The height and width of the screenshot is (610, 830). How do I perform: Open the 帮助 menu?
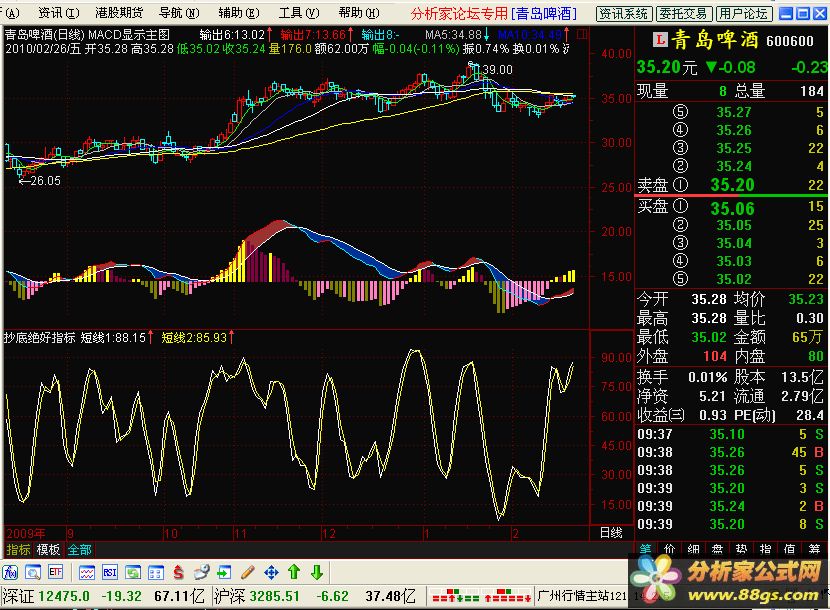click(x=359, y=13)
